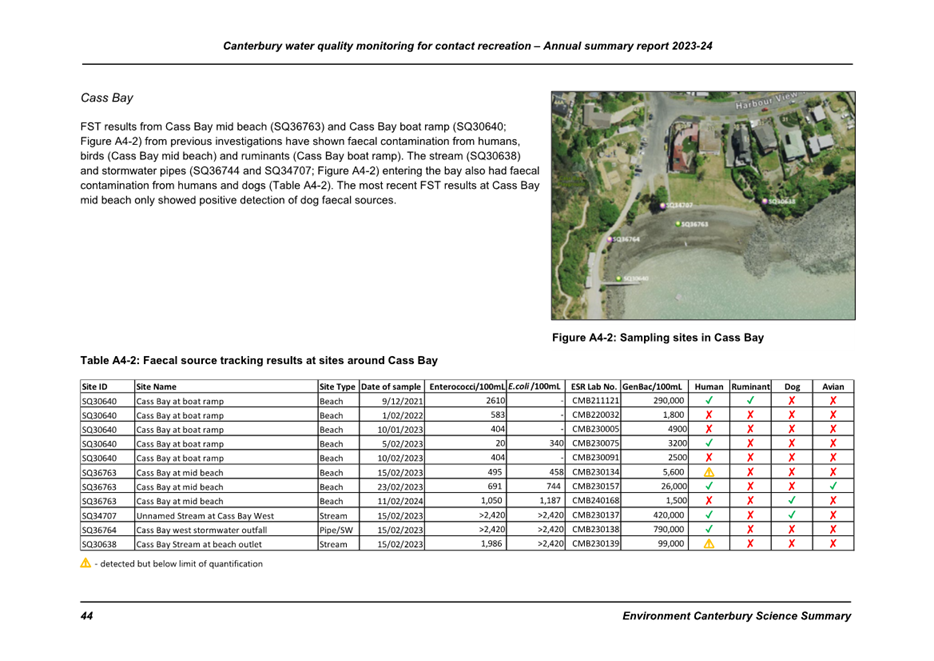Click the red Dog cross in row CMB230138
934x661 pixels.
coord(792,529)
